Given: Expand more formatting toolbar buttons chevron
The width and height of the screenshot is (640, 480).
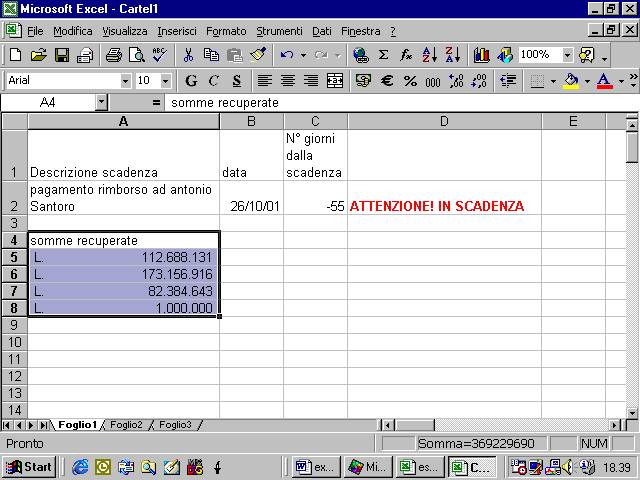Looking at the screenshot, I should 633,80.
